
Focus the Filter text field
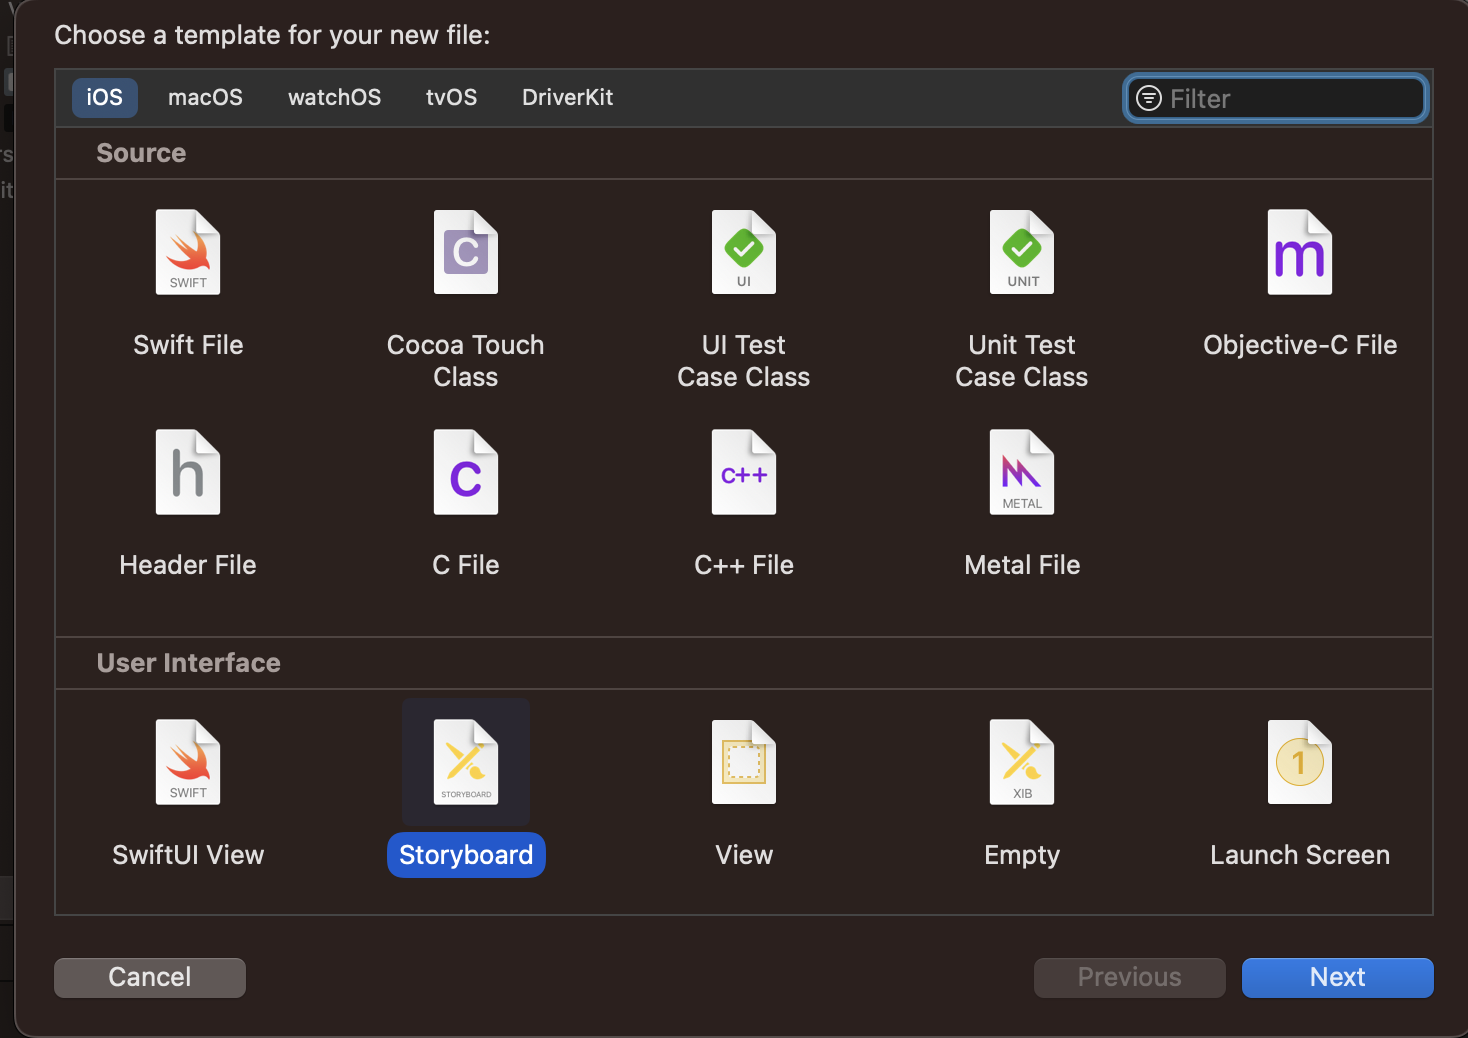[x=1276, y=98]
